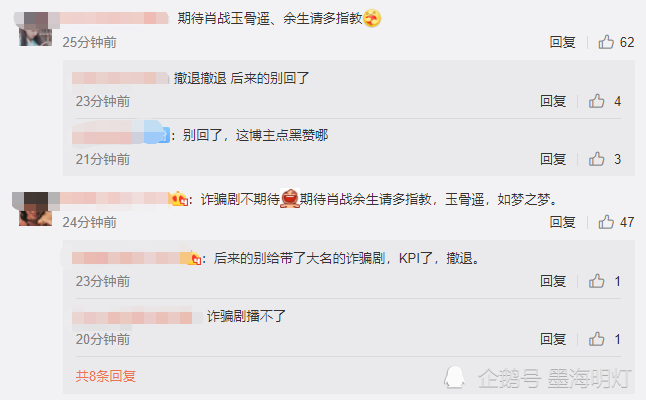This screenshot has width=646, height=400.
Task: Like the 这博主点黑赞哪 reply
Action: pyautogui.click(x=596, y=159)
